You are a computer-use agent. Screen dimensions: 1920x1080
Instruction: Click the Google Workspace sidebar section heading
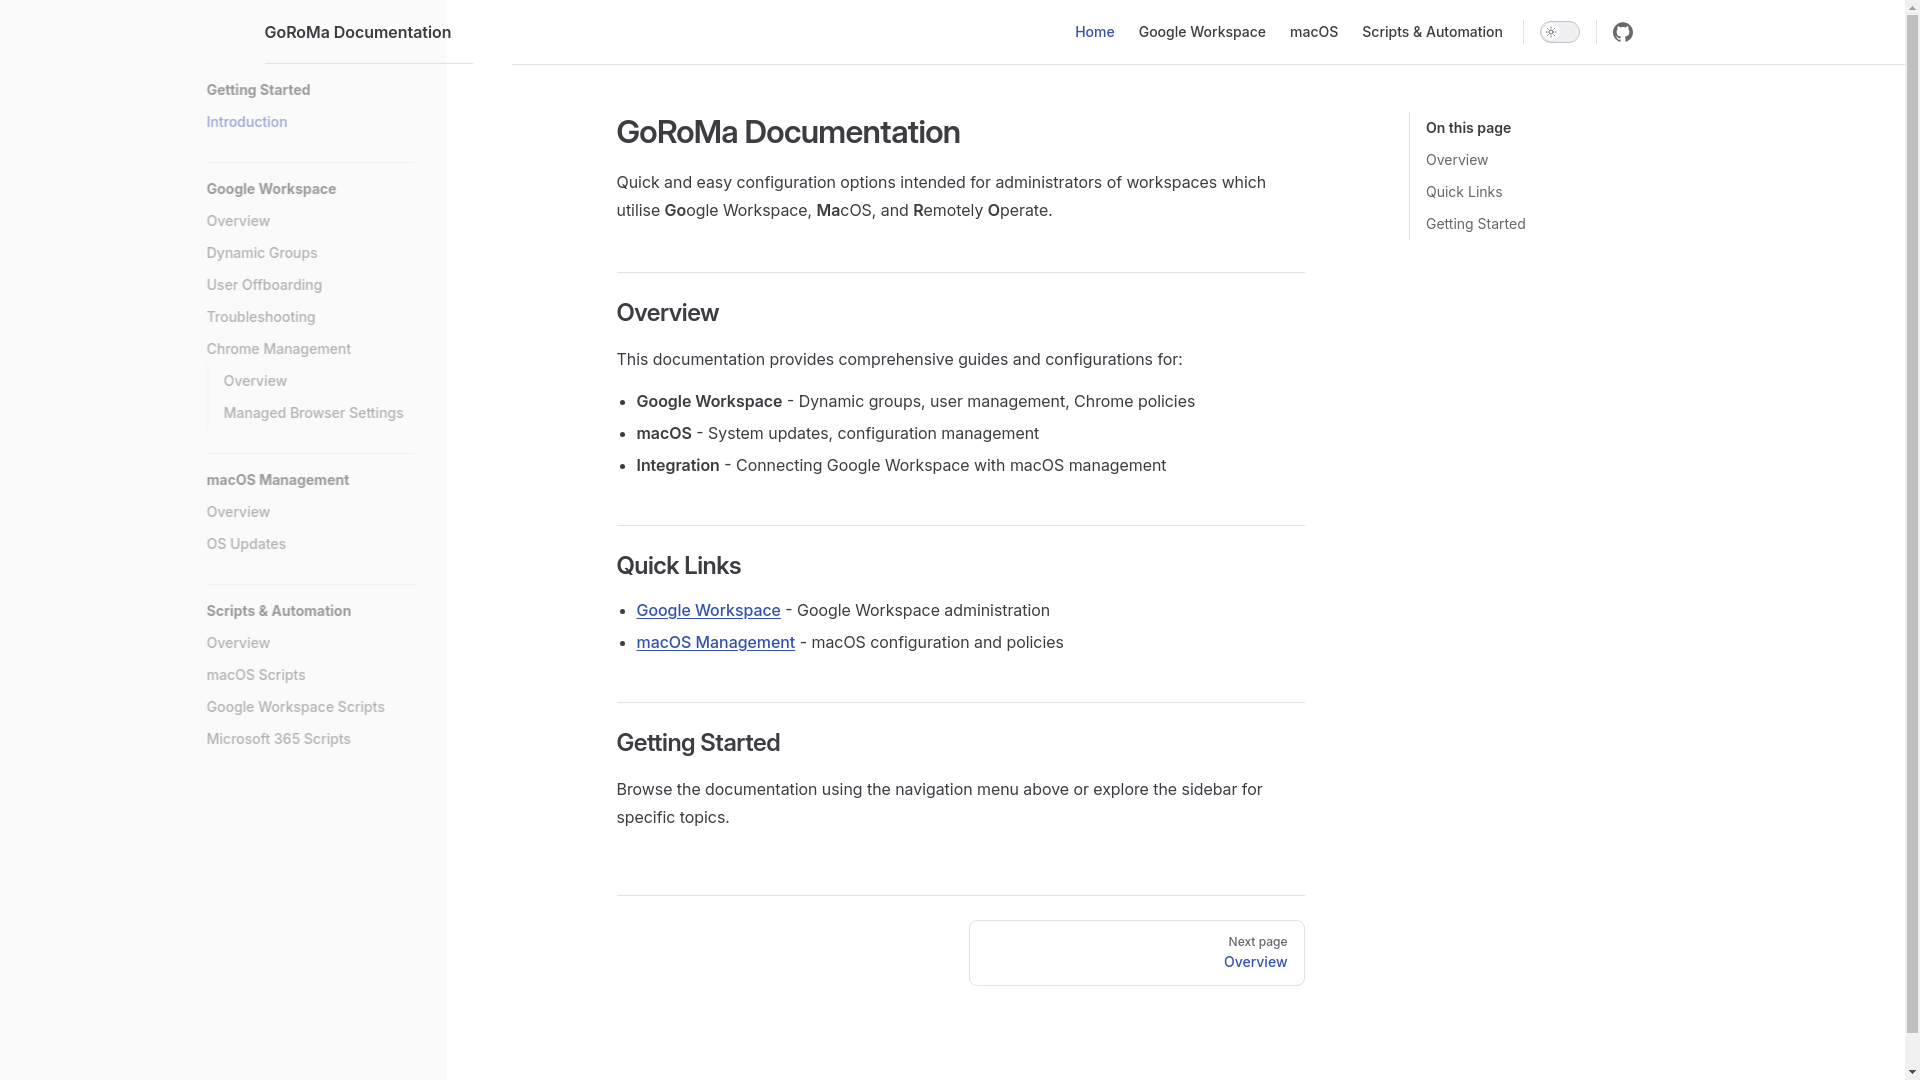tap(271, 189)
